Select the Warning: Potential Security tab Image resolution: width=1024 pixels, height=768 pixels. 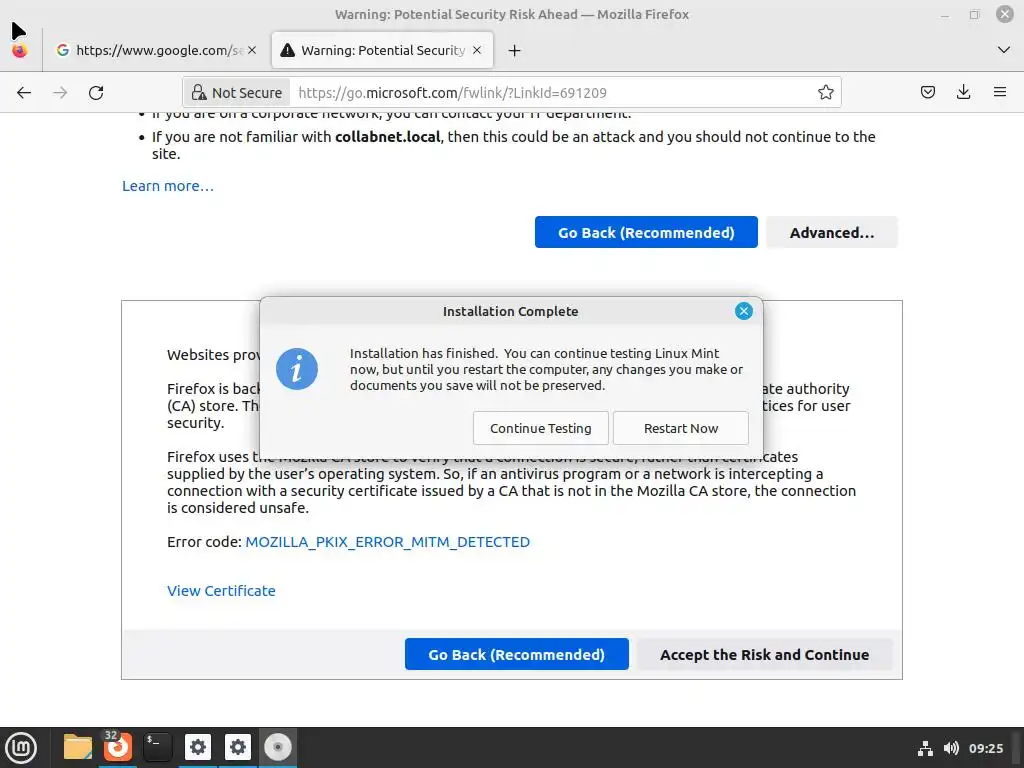(x=382, y=50)
